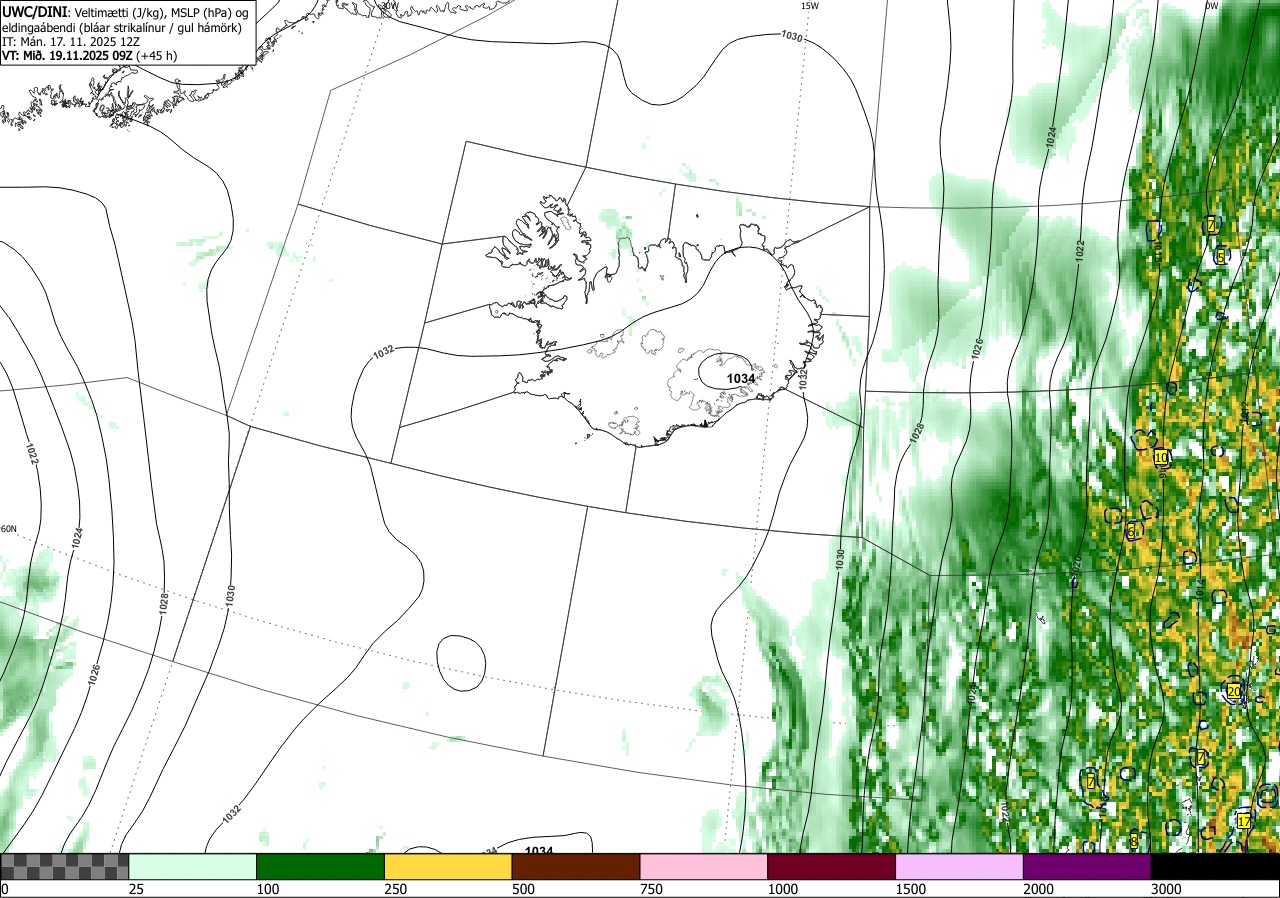Click the bold 1034 pressure label over Iceland

click(x=741, y=378)
